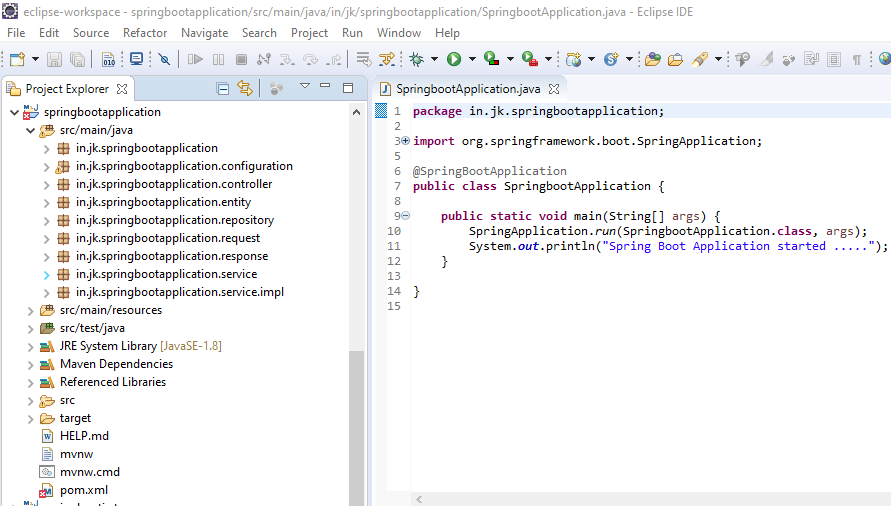
Task: Expand in.jk.springbootapplication.entity package
Action: (47, 203)
